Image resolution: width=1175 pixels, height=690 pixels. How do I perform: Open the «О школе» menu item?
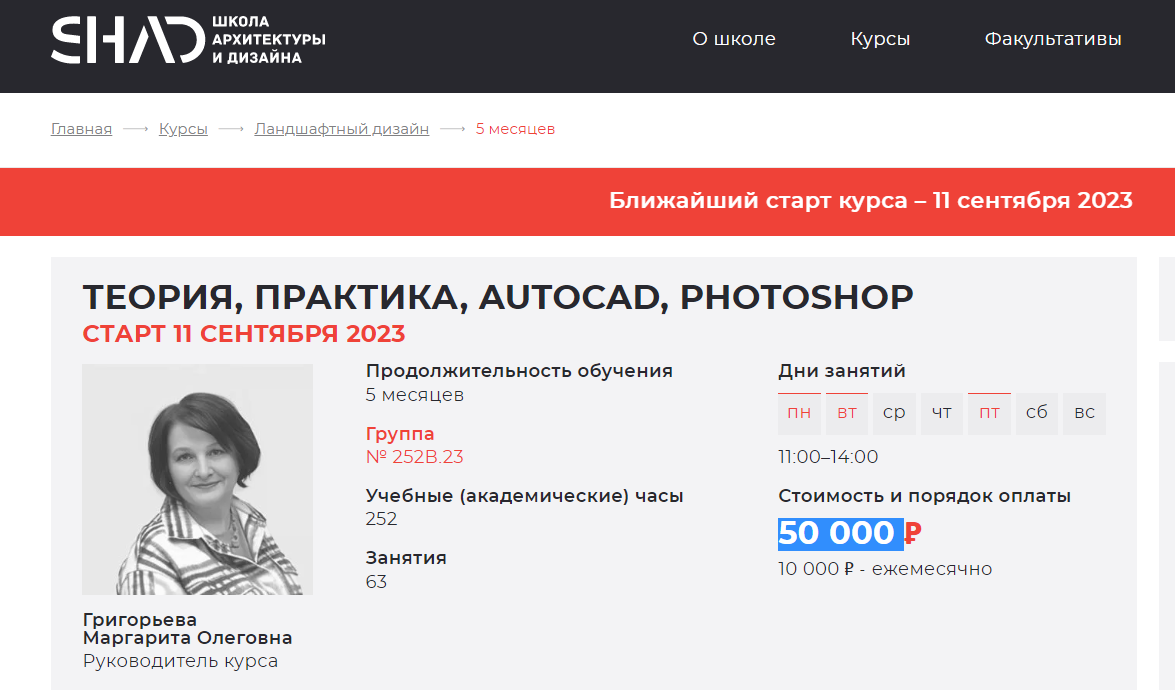tap(734, 39)
